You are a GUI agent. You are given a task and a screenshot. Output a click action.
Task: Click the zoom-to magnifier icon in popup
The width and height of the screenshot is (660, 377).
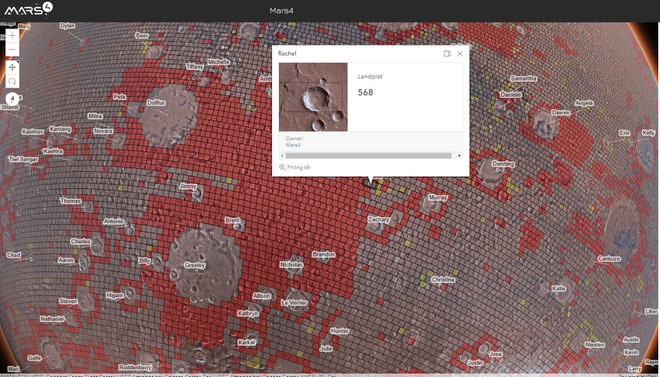tap(282, 167)
